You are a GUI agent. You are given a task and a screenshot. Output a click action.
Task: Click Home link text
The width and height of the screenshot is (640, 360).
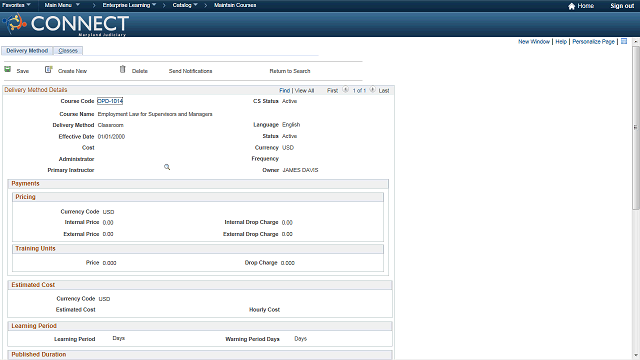(586, 6)
